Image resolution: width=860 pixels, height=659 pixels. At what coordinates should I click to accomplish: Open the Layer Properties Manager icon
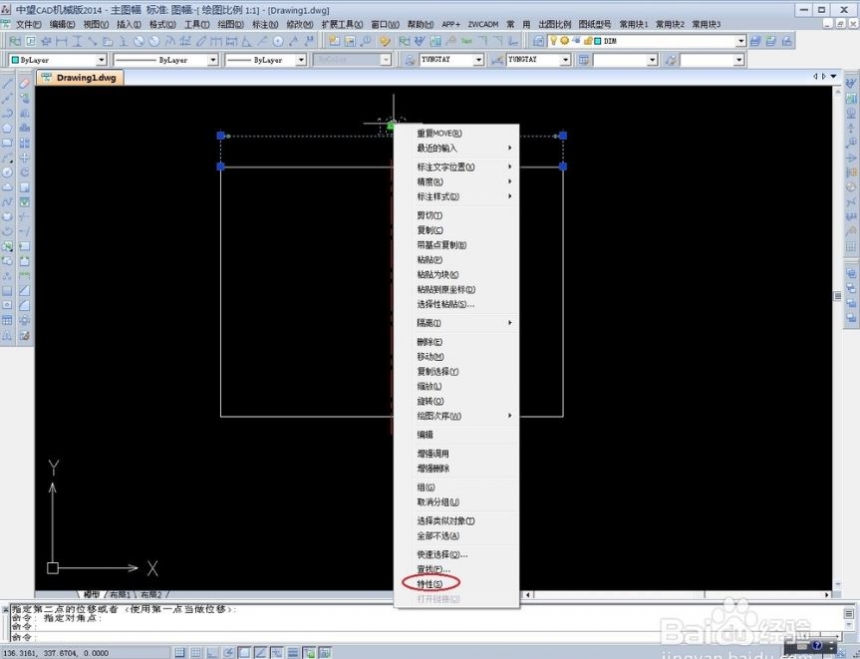point(539,41)
